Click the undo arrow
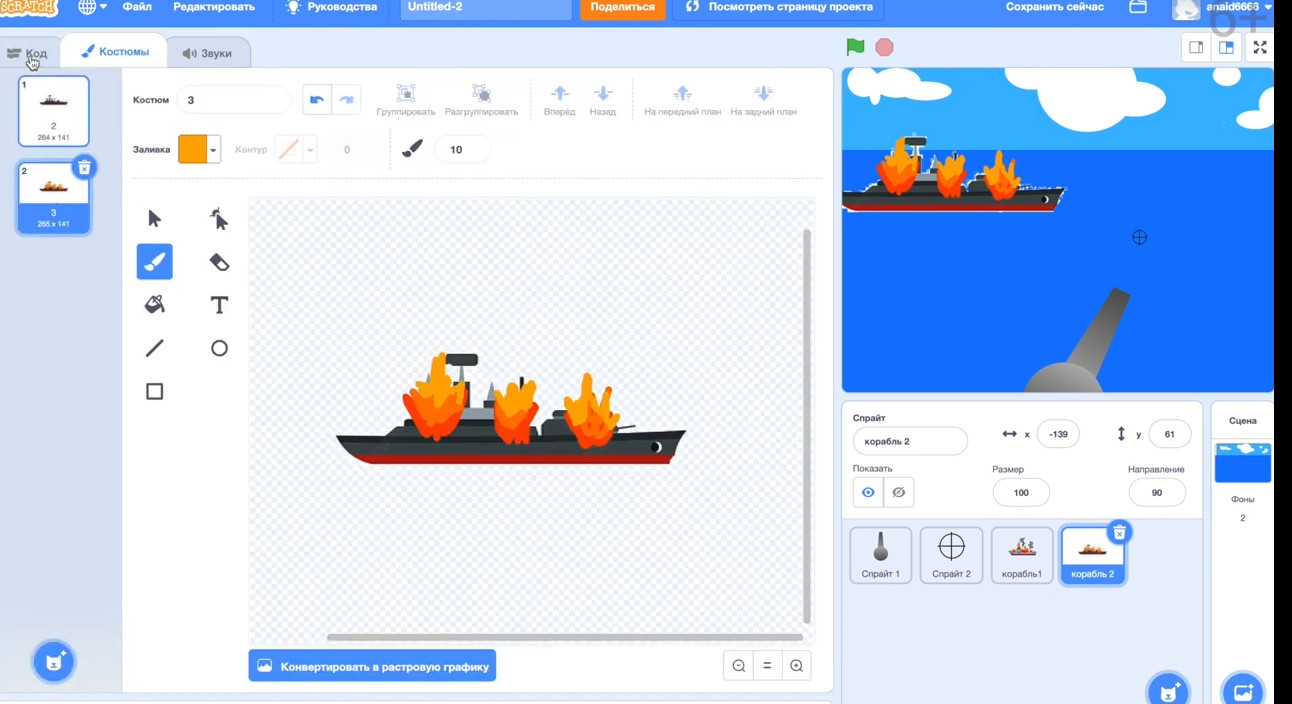 click(317, 100)
